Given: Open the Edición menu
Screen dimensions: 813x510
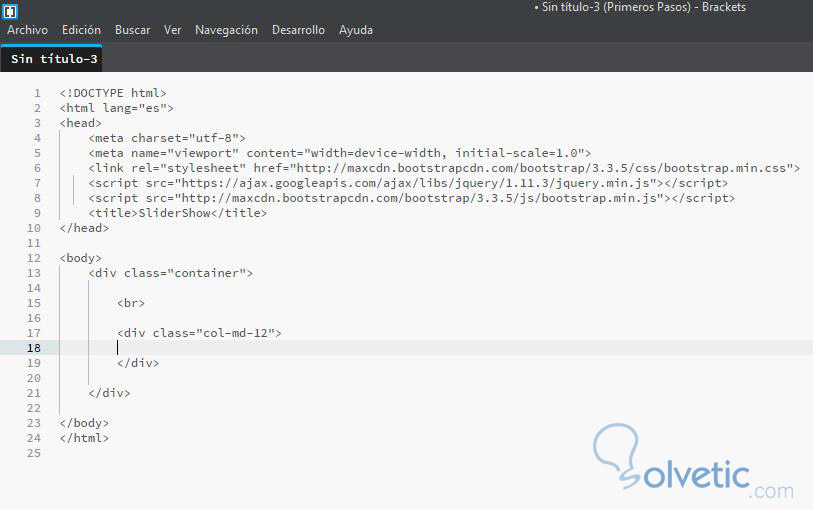Looking at the screenshot, I should pyautogui.click(x=81, y=30).
